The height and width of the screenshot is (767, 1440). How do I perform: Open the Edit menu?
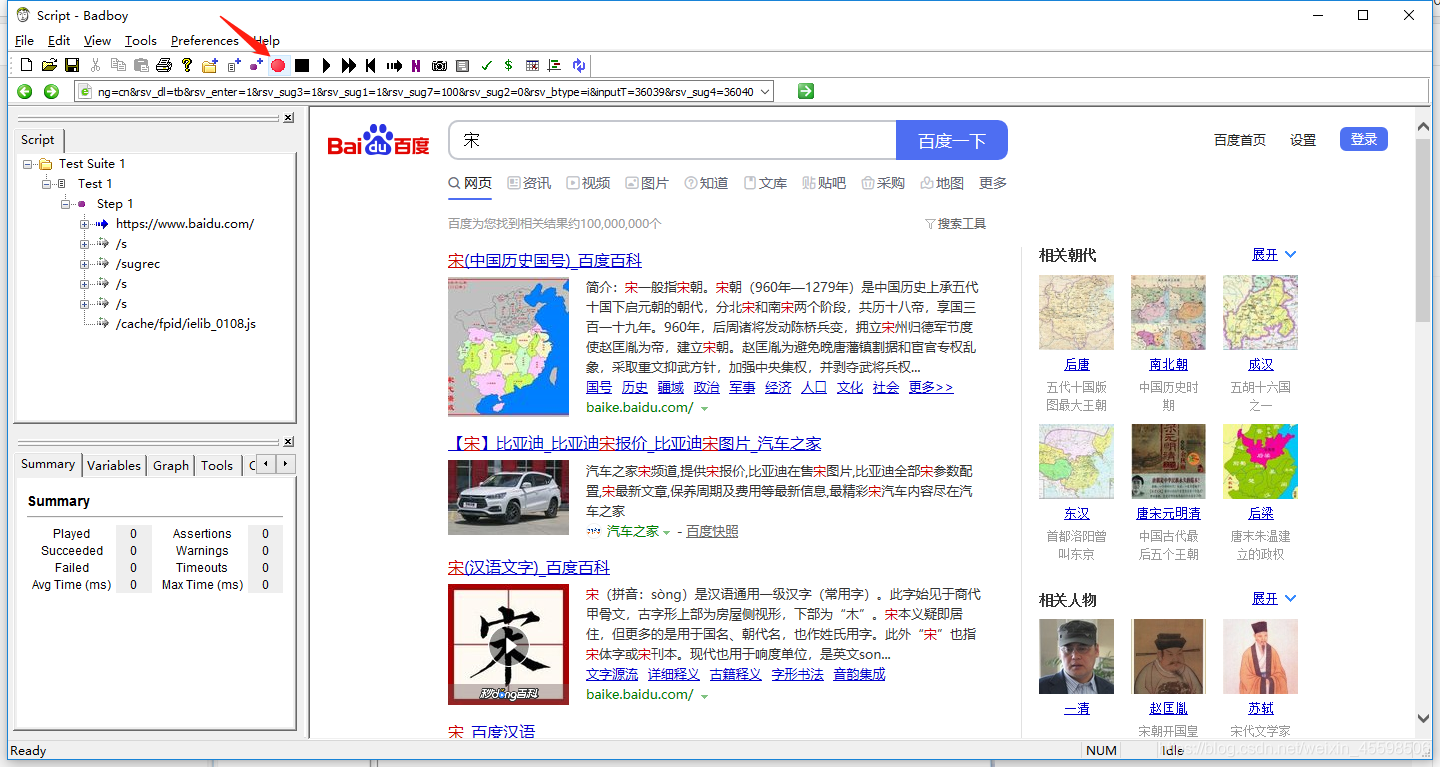(x=59, y=40)
